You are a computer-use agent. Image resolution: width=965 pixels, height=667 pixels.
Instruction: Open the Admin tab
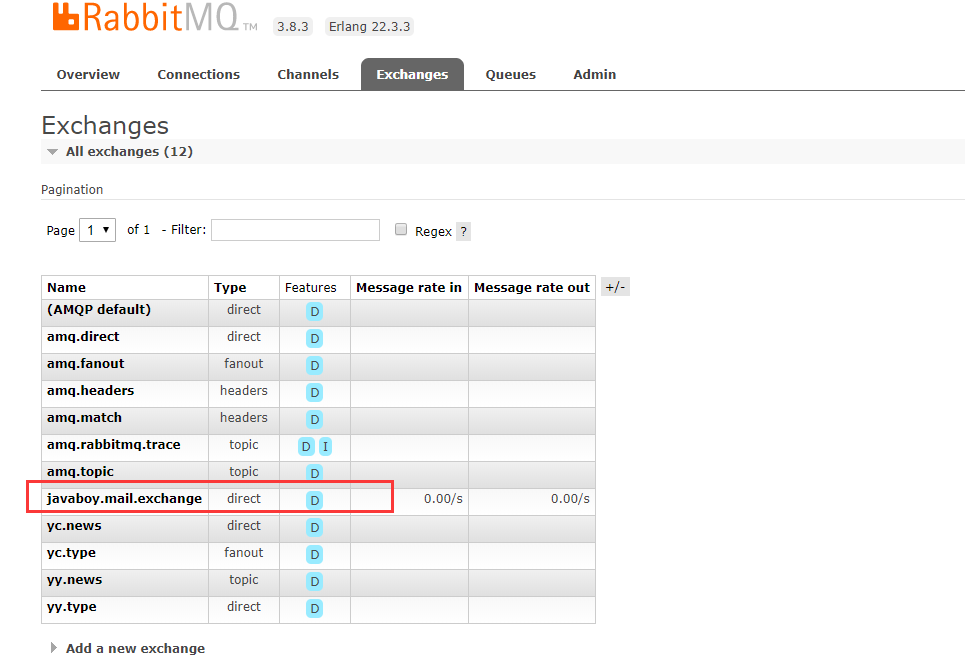point(595,74)
